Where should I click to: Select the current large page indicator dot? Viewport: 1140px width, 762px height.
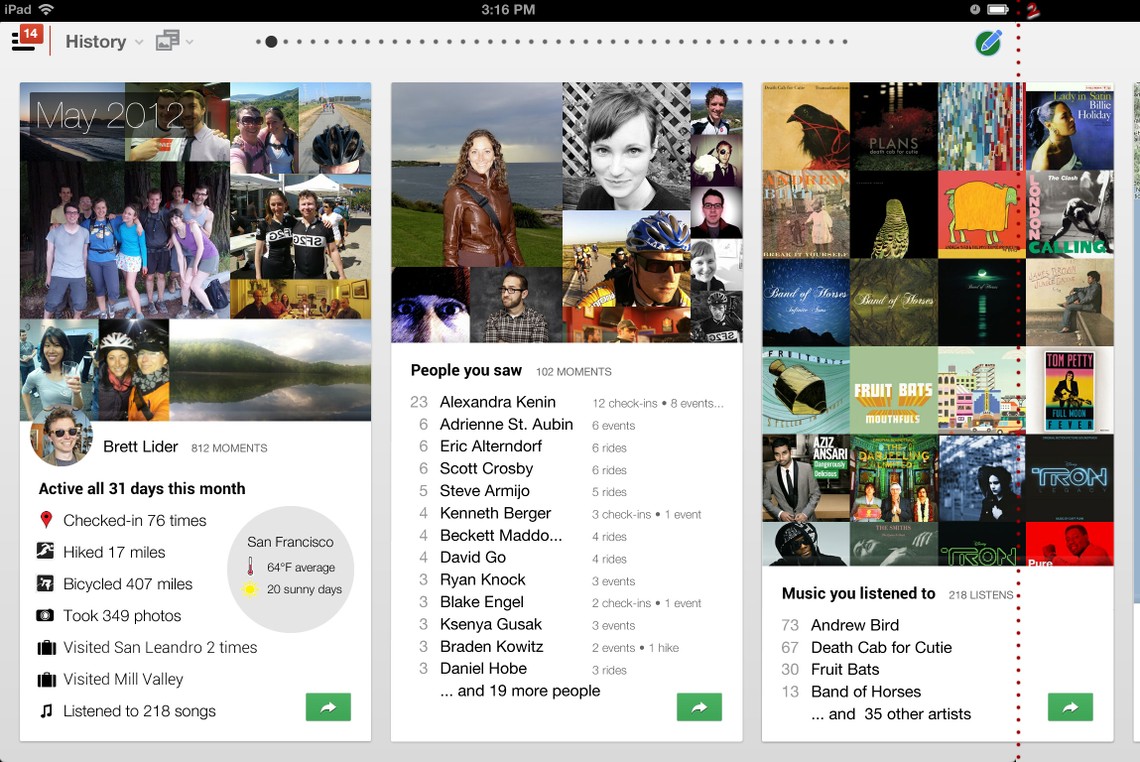click(x=271, y=42)
